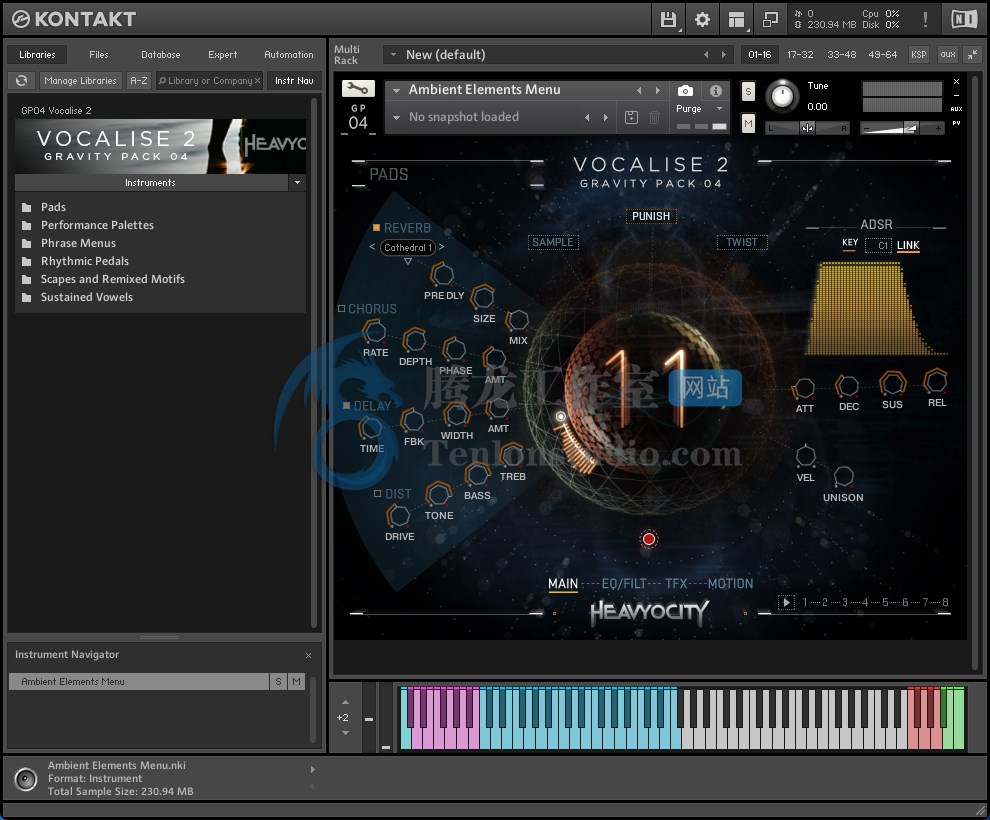Click the delay FBK knob
This screenshot has width=990, height=820.
tap(412, 420)
